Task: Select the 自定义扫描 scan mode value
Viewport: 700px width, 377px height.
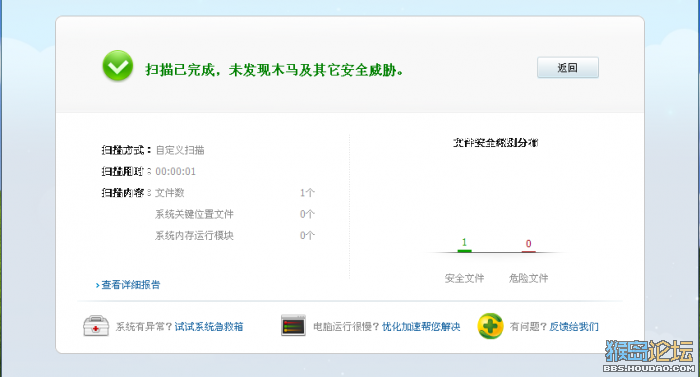Action: click(x=180, y=150)
